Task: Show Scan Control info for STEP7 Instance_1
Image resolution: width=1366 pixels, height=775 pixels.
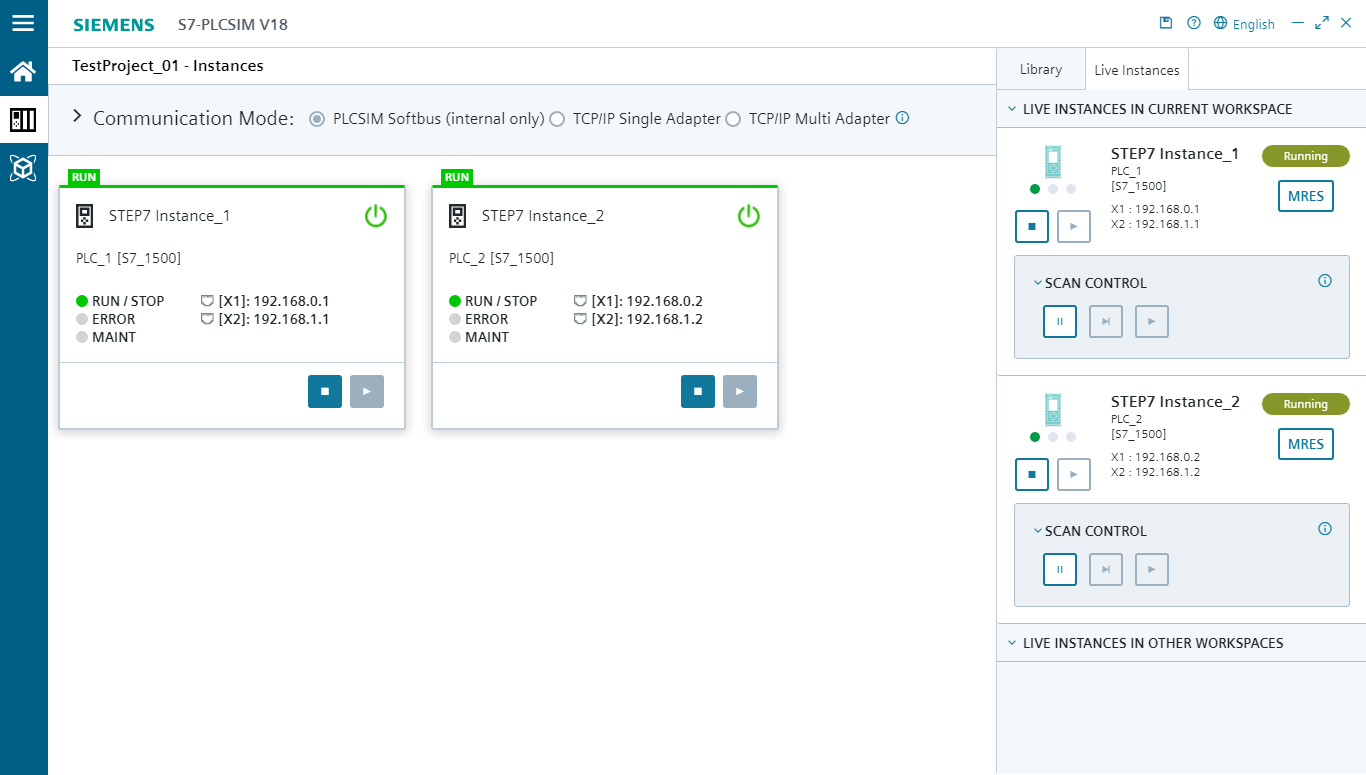Action: (1325, 281)
